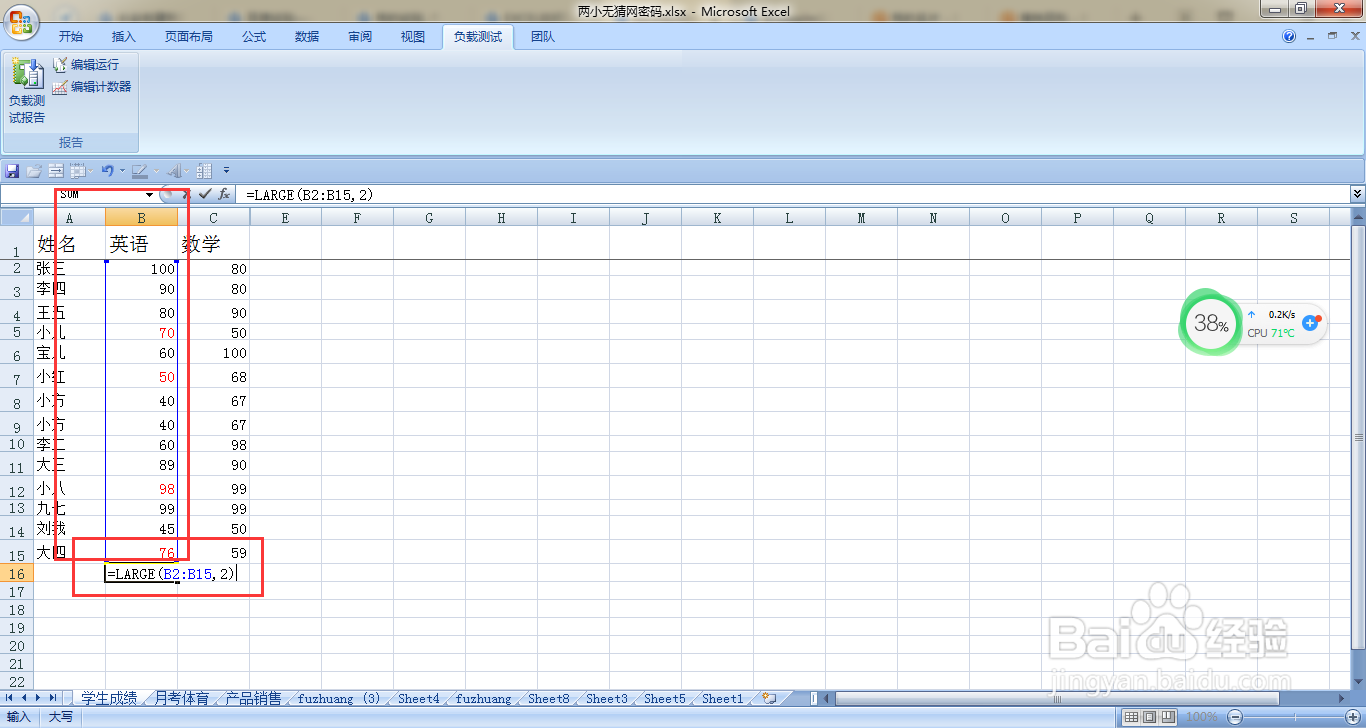1366x728 pixels.
Task: Click the cell with value 59 in row 15
Action: pos(213,552)
